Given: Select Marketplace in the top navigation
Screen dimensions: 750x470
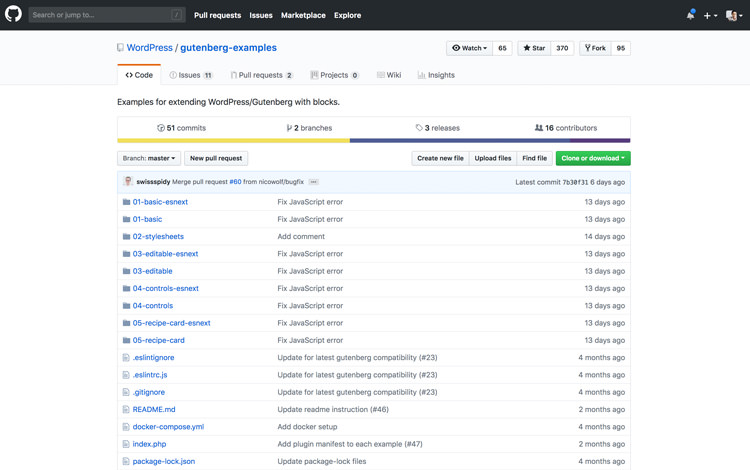Looking at the screenshot, I should pos(303,15).
